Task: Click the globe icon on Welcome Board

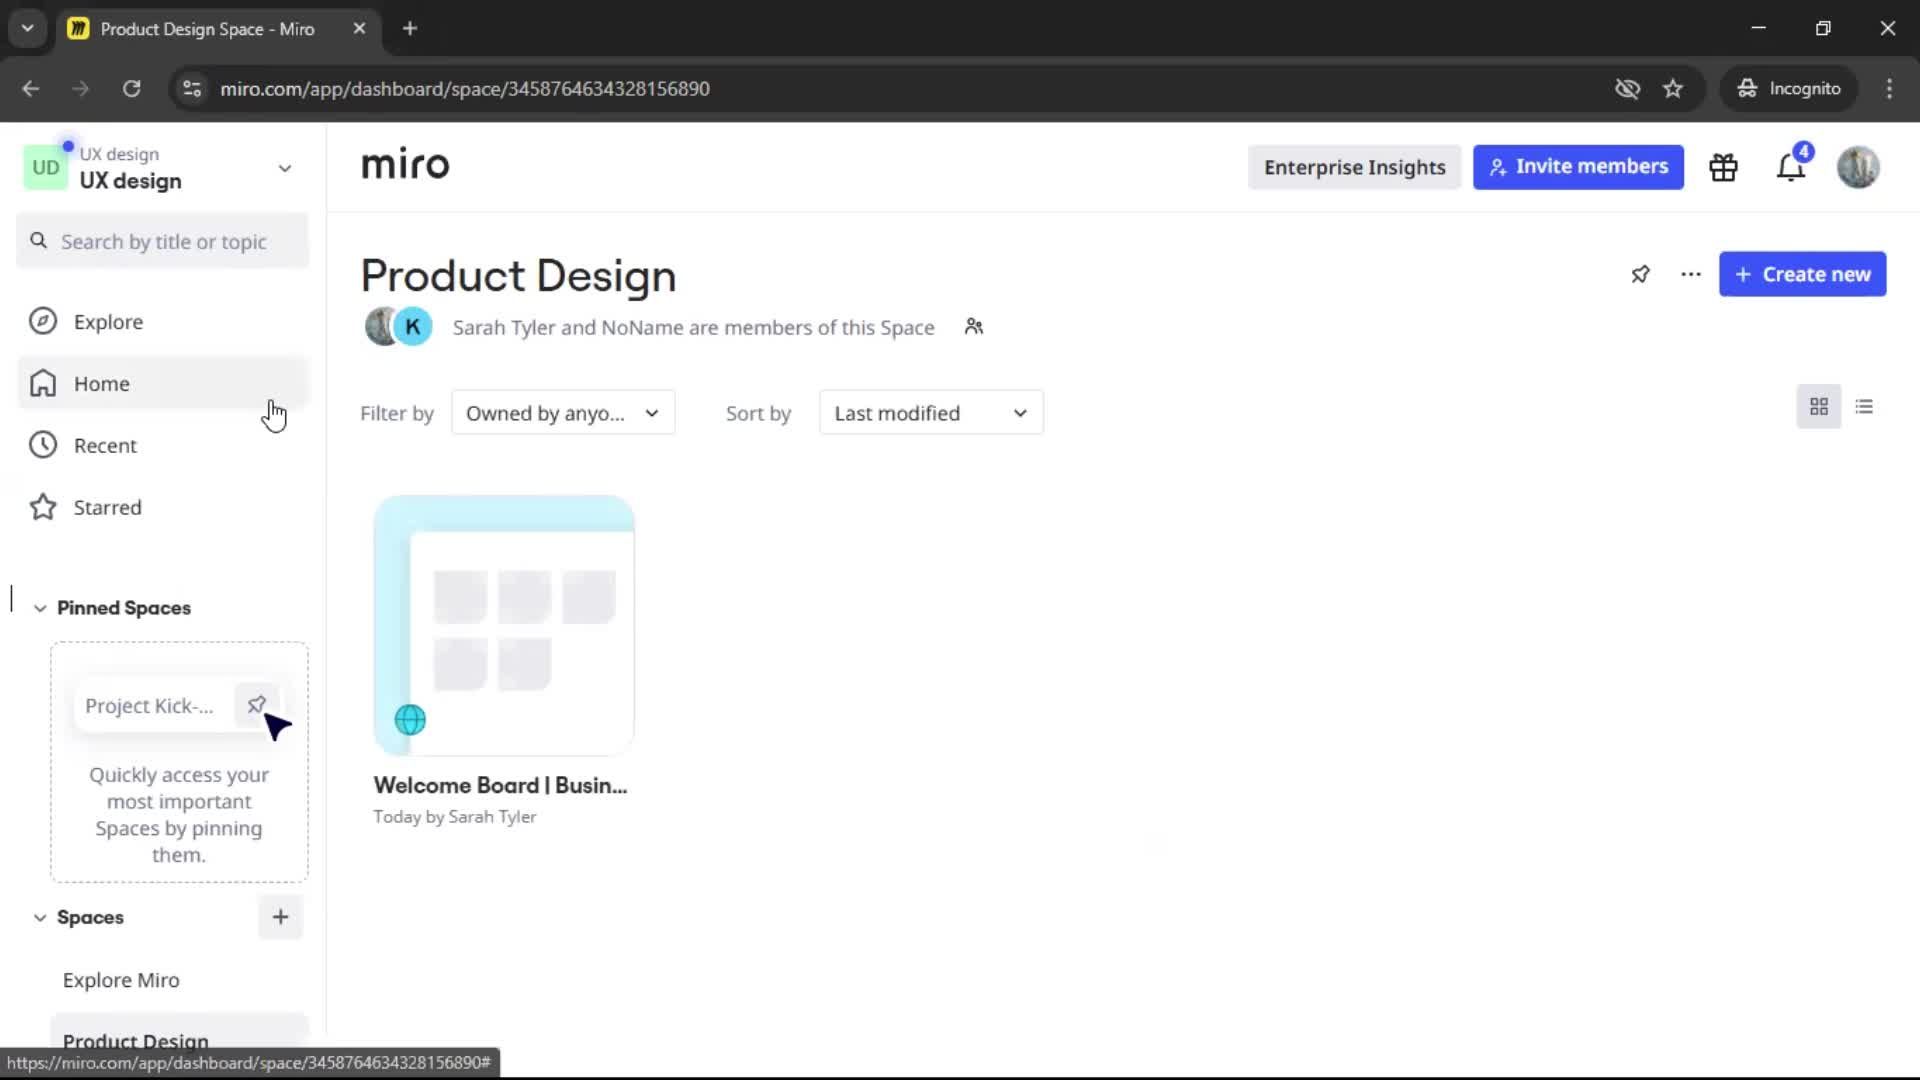Action: click(x=410, y=720)
